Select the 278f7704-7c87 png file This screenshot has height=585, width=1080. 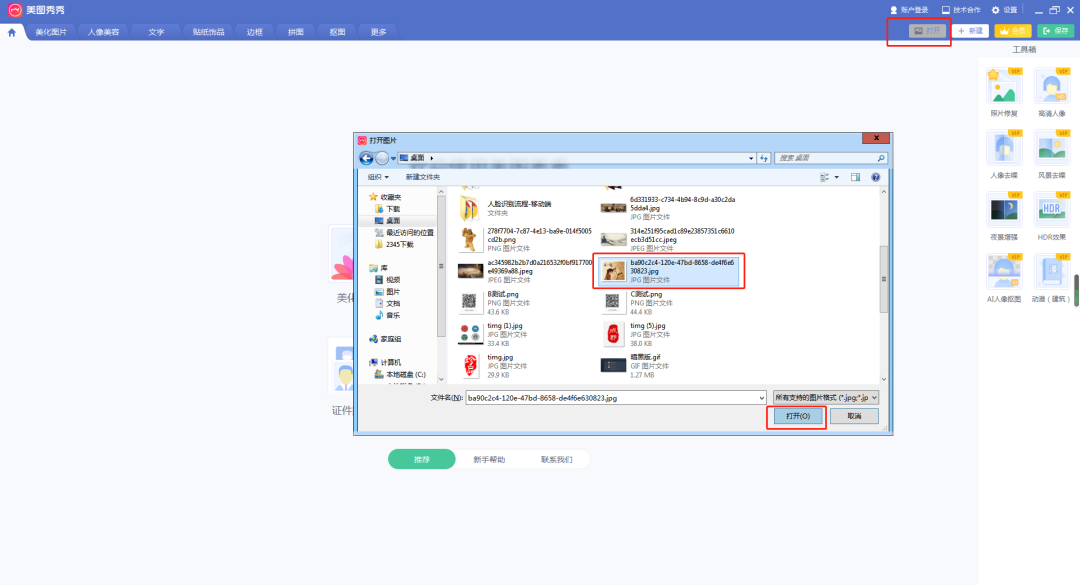click(x=525, y=240)
